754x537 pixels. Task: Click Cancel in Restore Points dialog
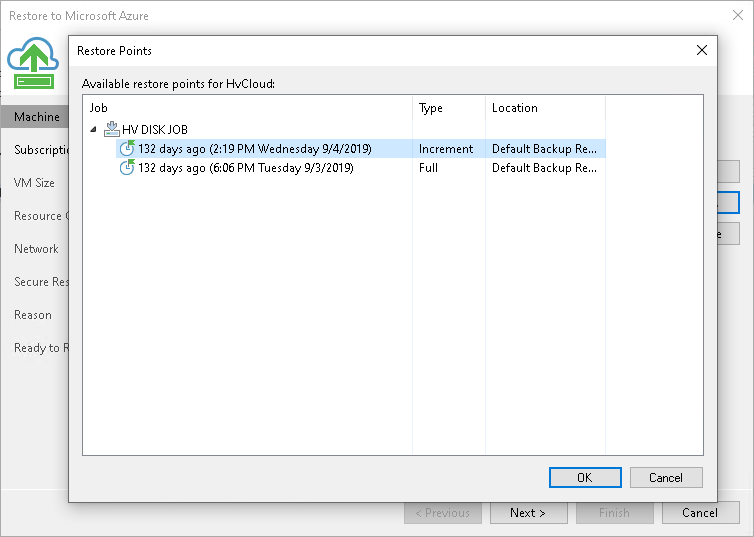pyautogui.click(x=666, y=477)
